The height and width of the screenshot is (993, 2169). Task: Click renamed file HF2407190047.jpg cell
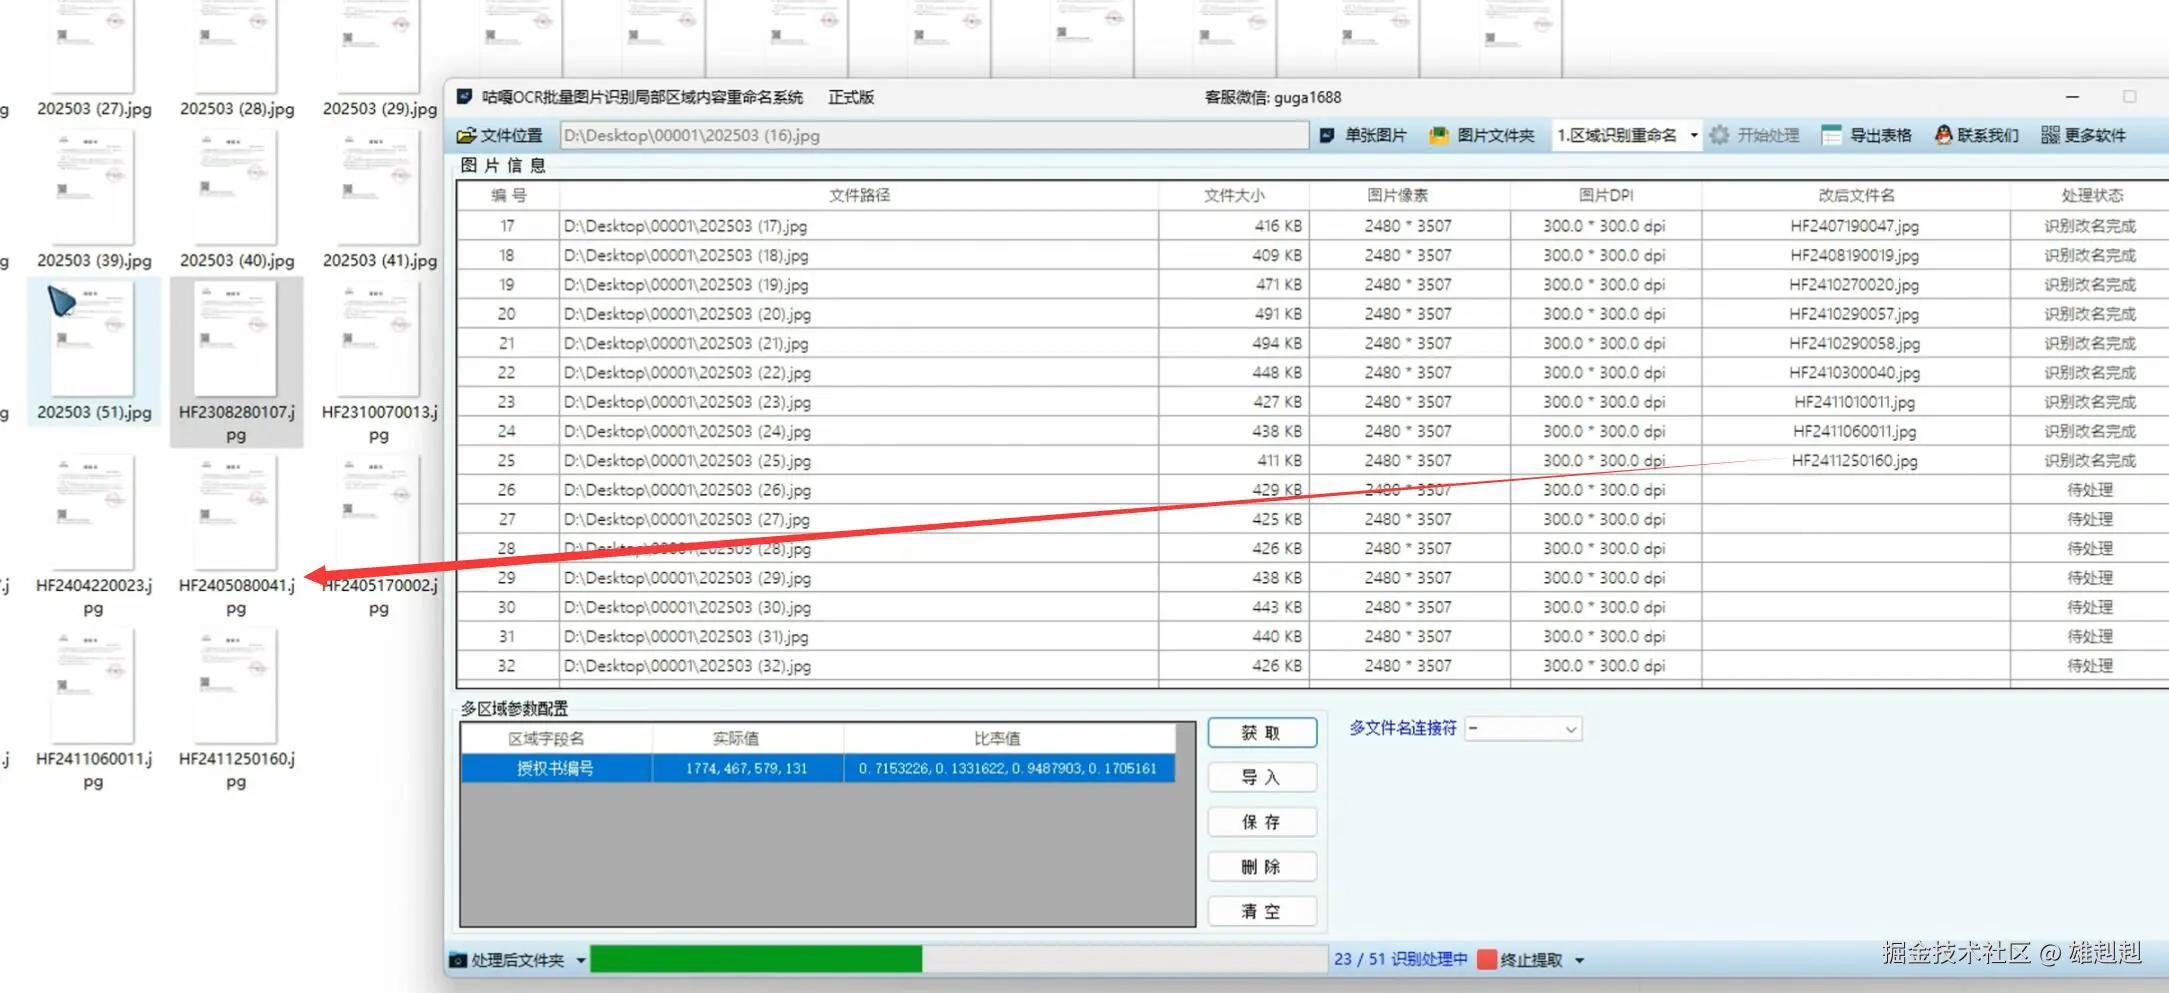[x=1855, y=226]
